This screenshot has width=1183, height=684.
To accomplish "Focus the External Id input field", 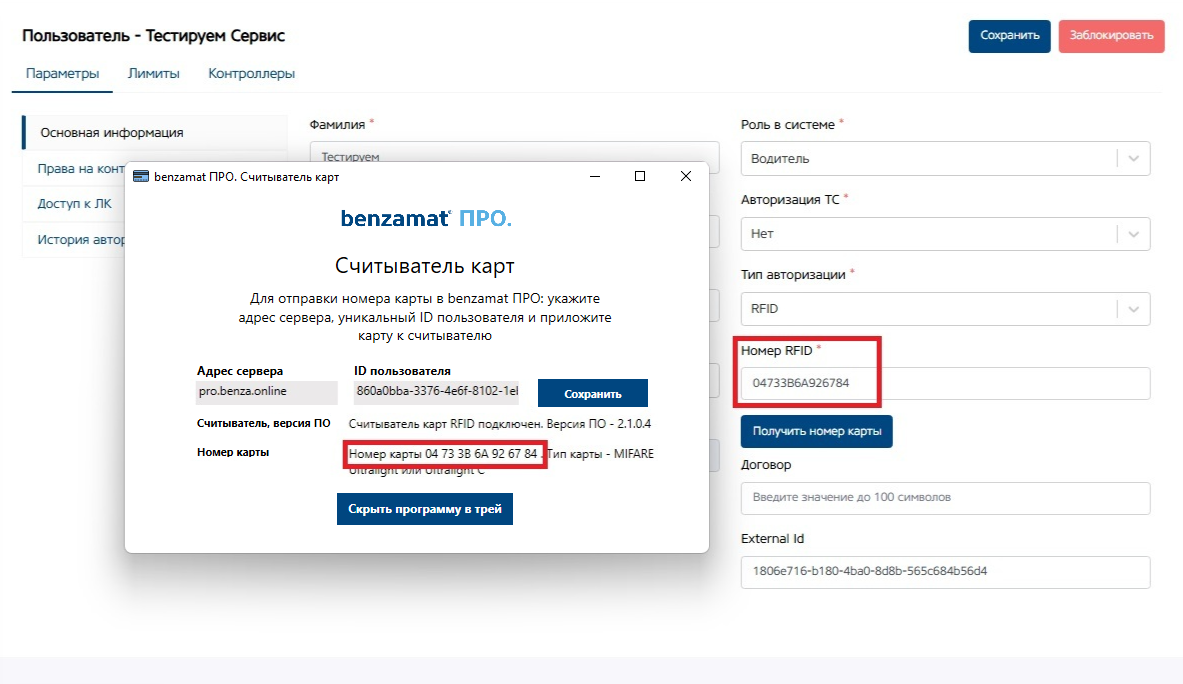I will [945, 572].
